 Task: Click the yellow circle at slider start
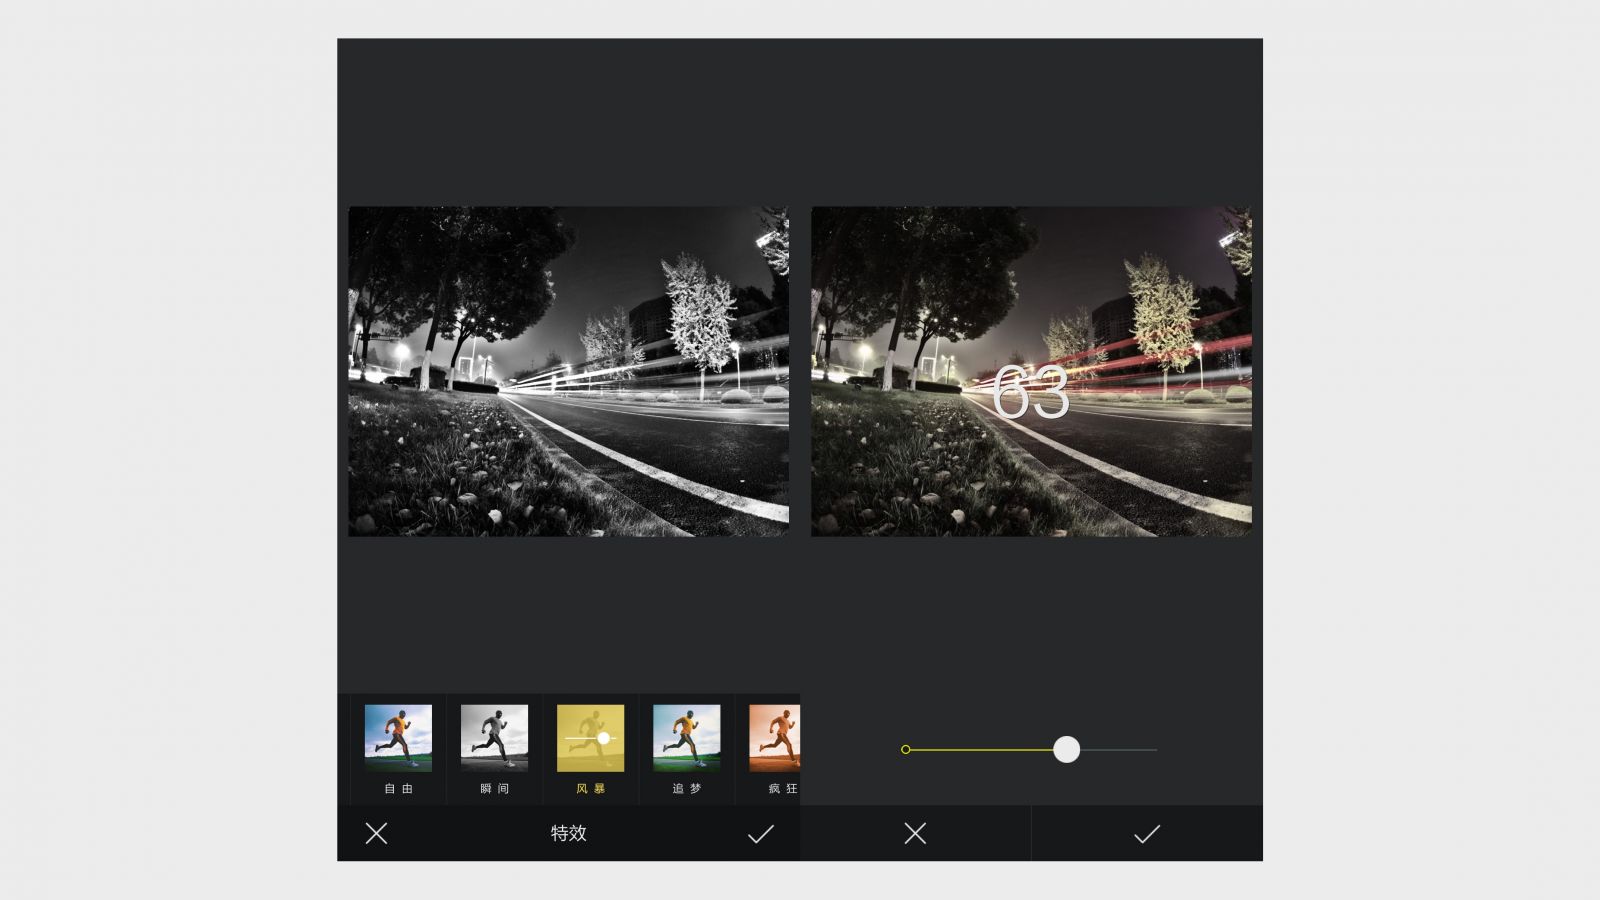coord(906,749)
